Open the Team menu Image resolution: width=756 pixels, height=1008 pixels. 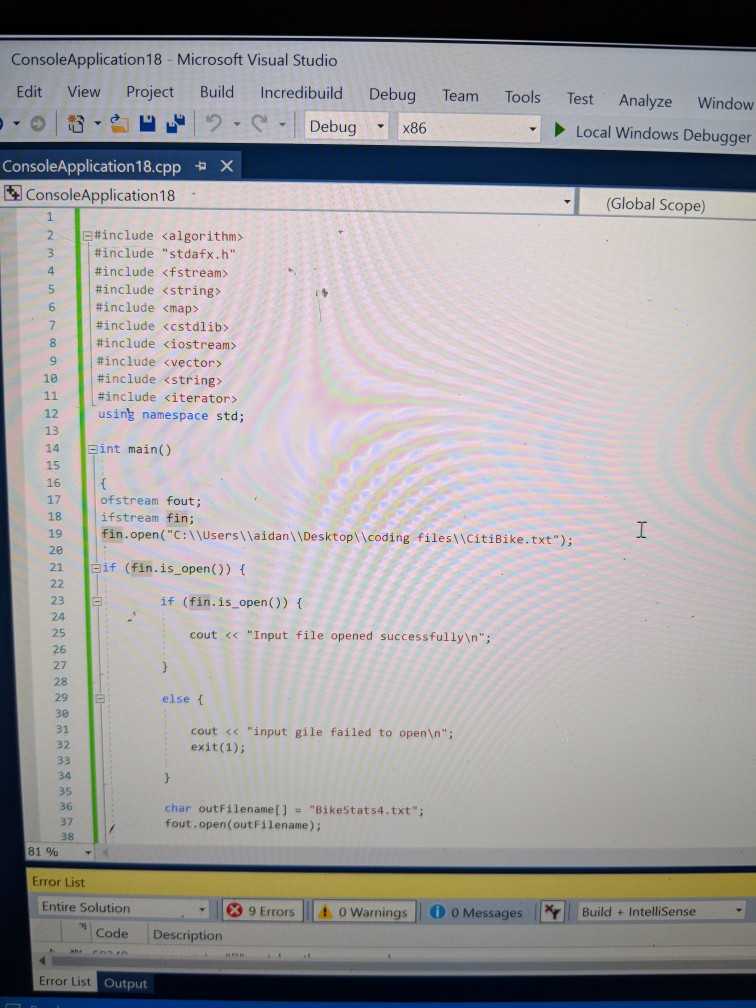[460, 96]
